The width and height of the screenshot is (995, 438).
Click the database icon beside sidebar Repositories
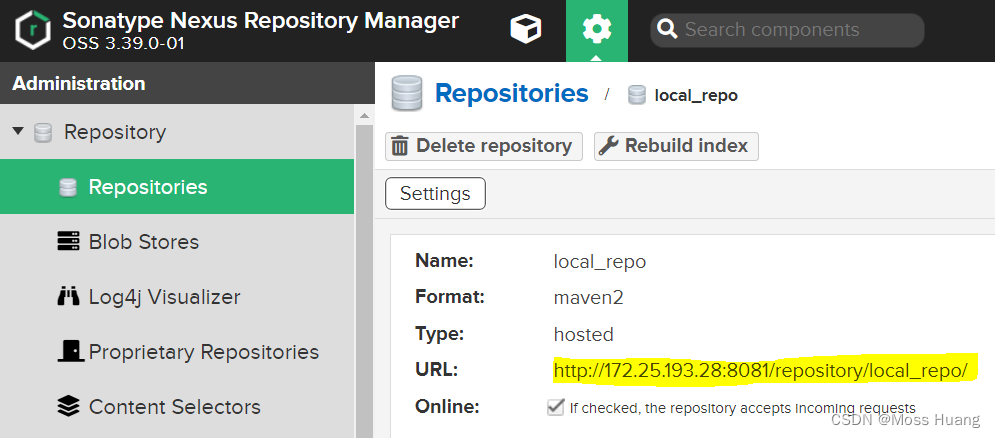[67, 187]
